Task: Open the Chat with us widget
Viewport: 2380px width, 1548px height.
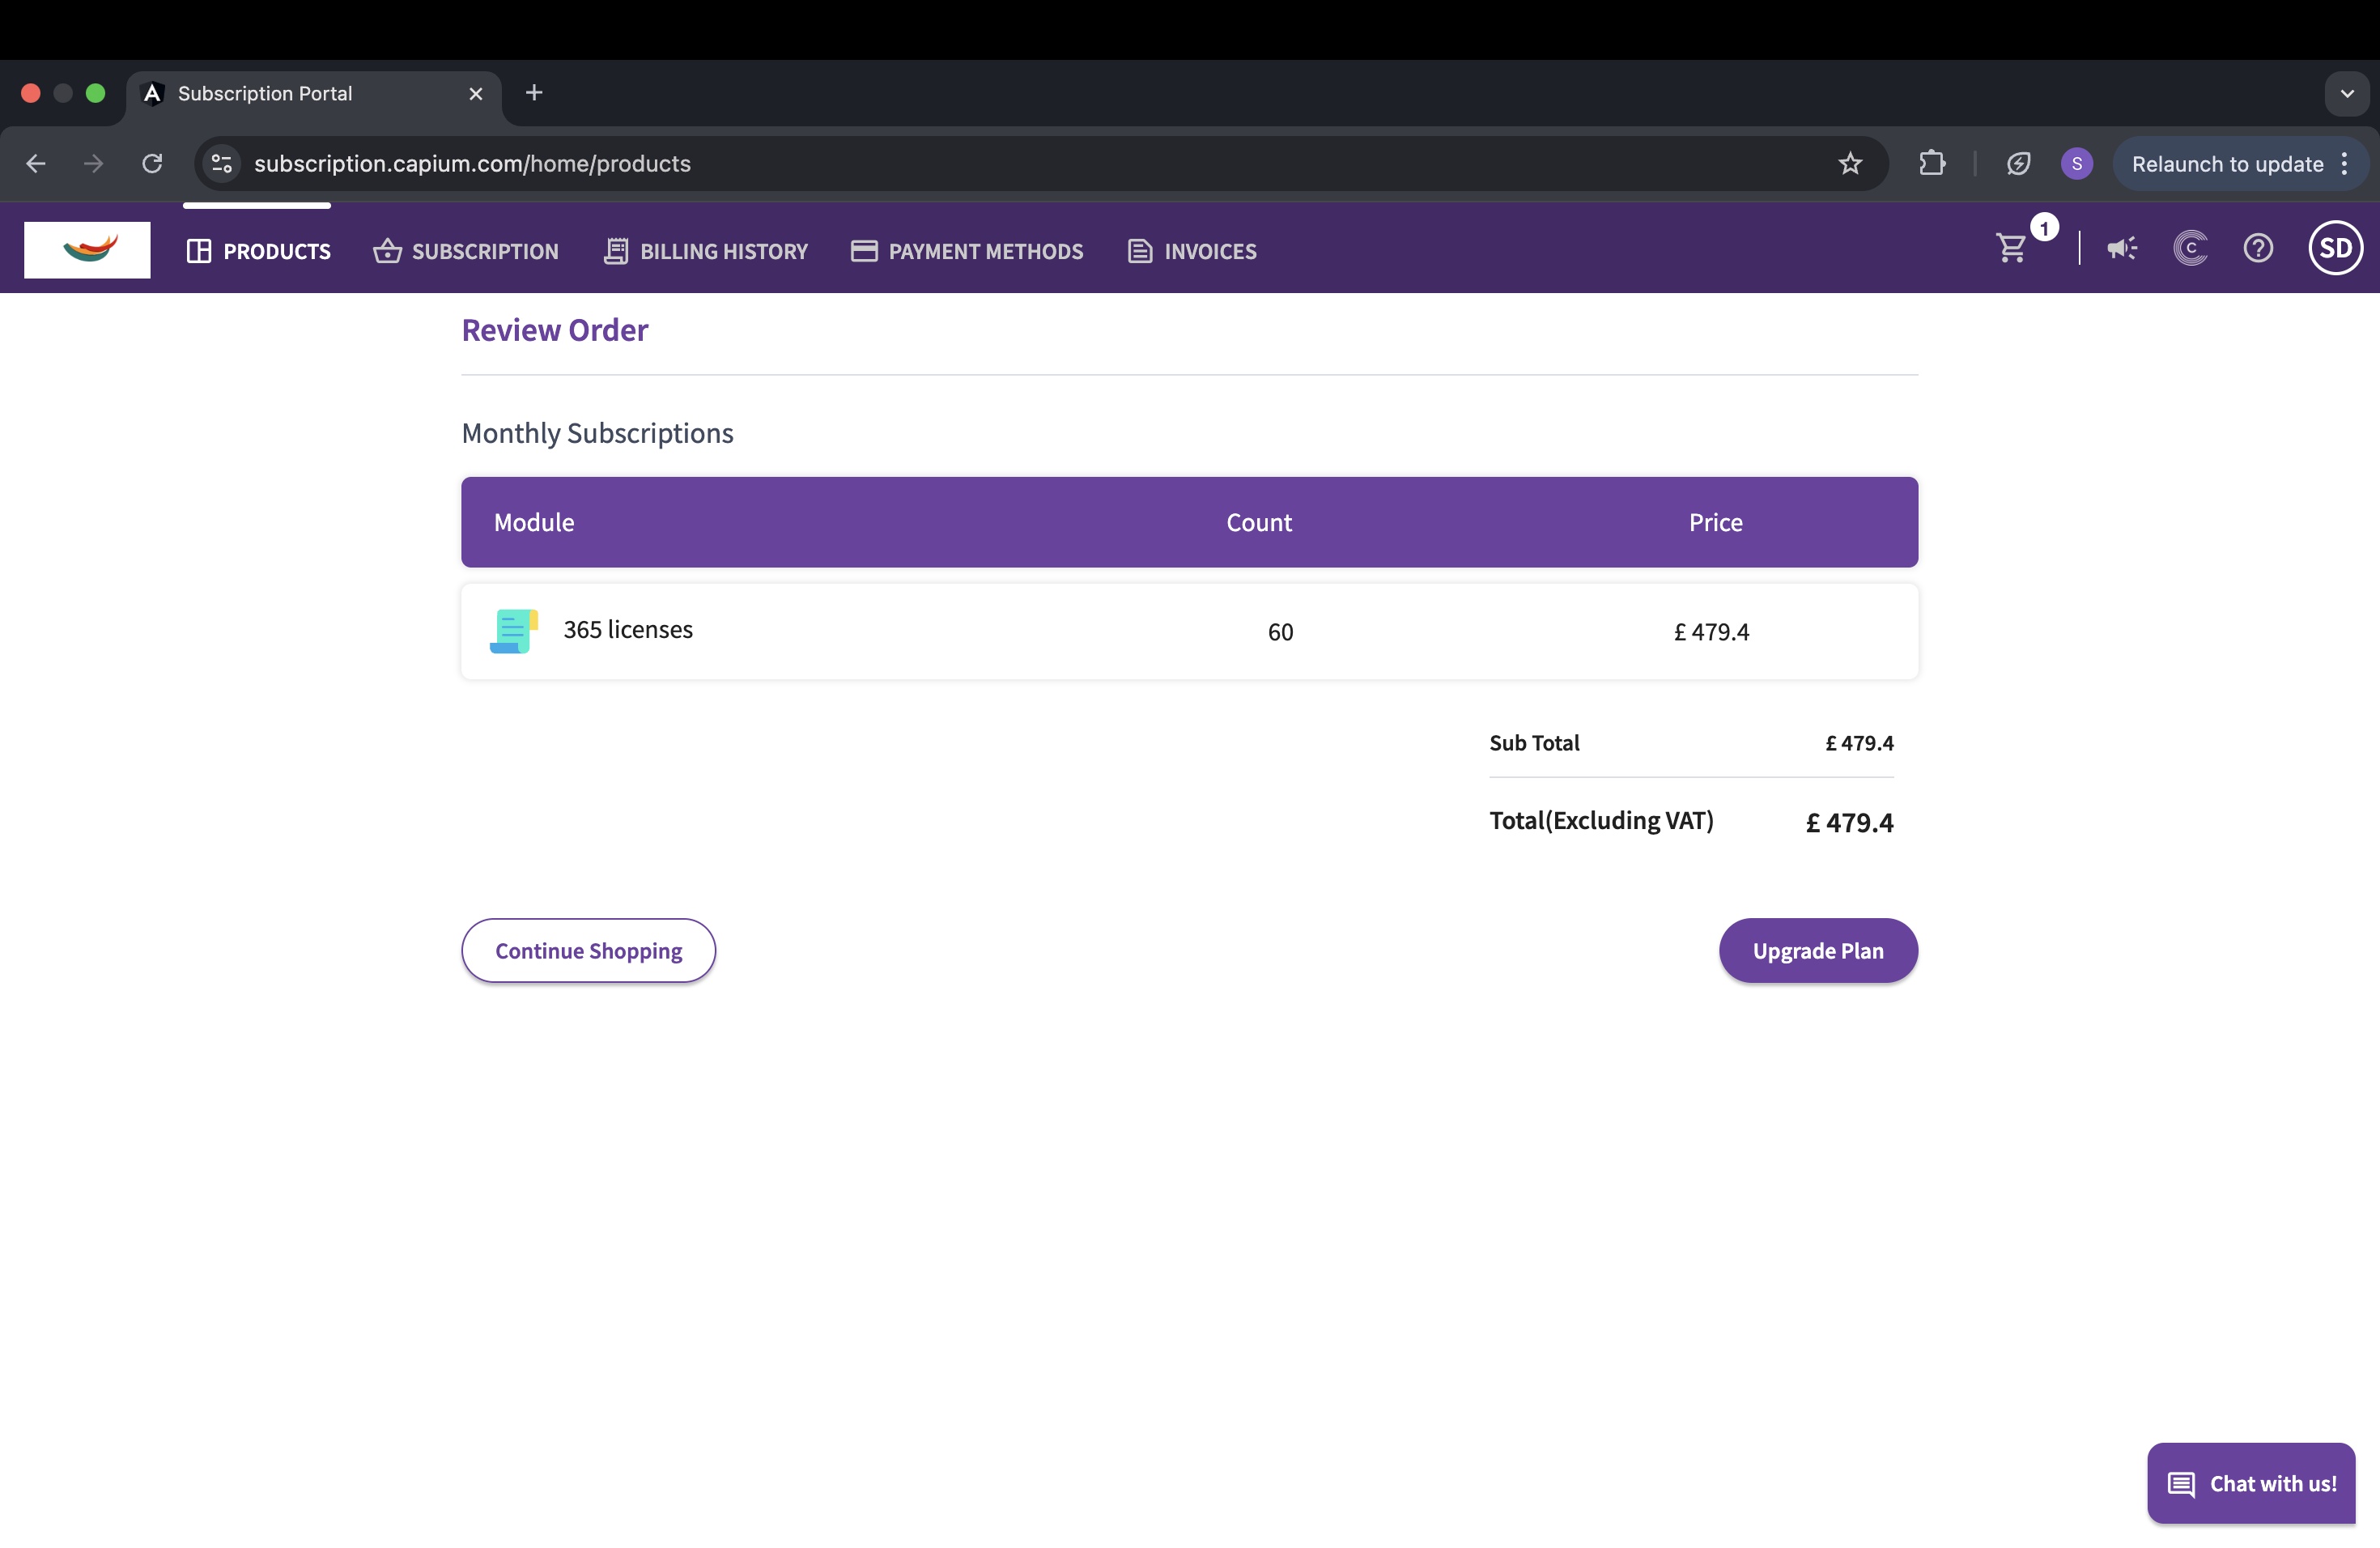Action: (x=2251, y=1483)
